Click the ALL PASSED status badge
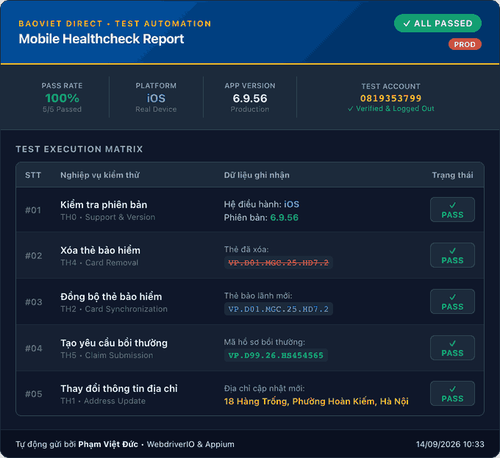The image size is (500, 458). point(438,23)
